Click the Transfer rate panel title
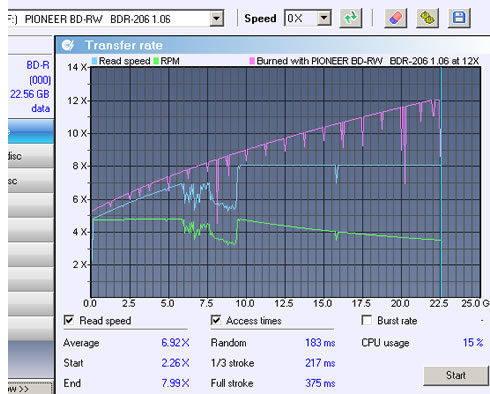Viewport: 490px width, 394px height. click(x=124, y=45)
